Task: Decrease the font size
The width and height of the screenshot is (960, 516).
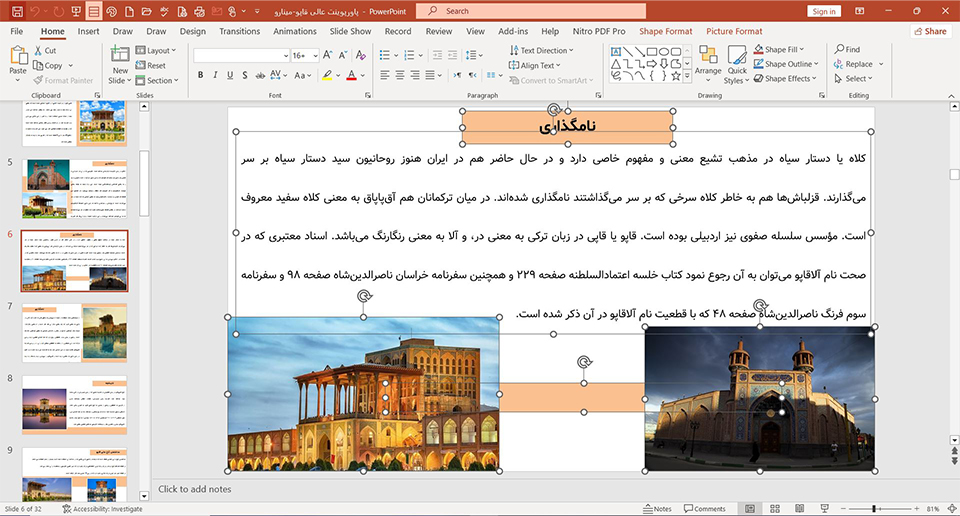Action: tap(343, 55)
